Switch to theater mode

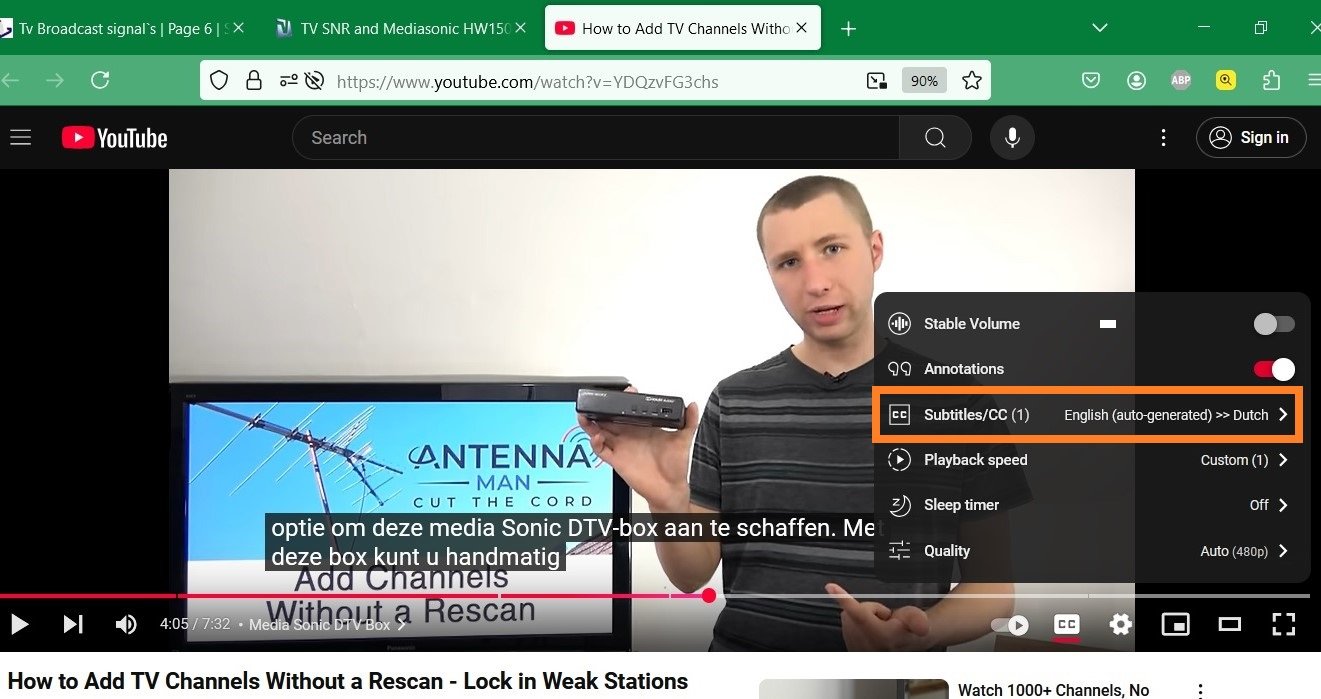[1229, 625]
